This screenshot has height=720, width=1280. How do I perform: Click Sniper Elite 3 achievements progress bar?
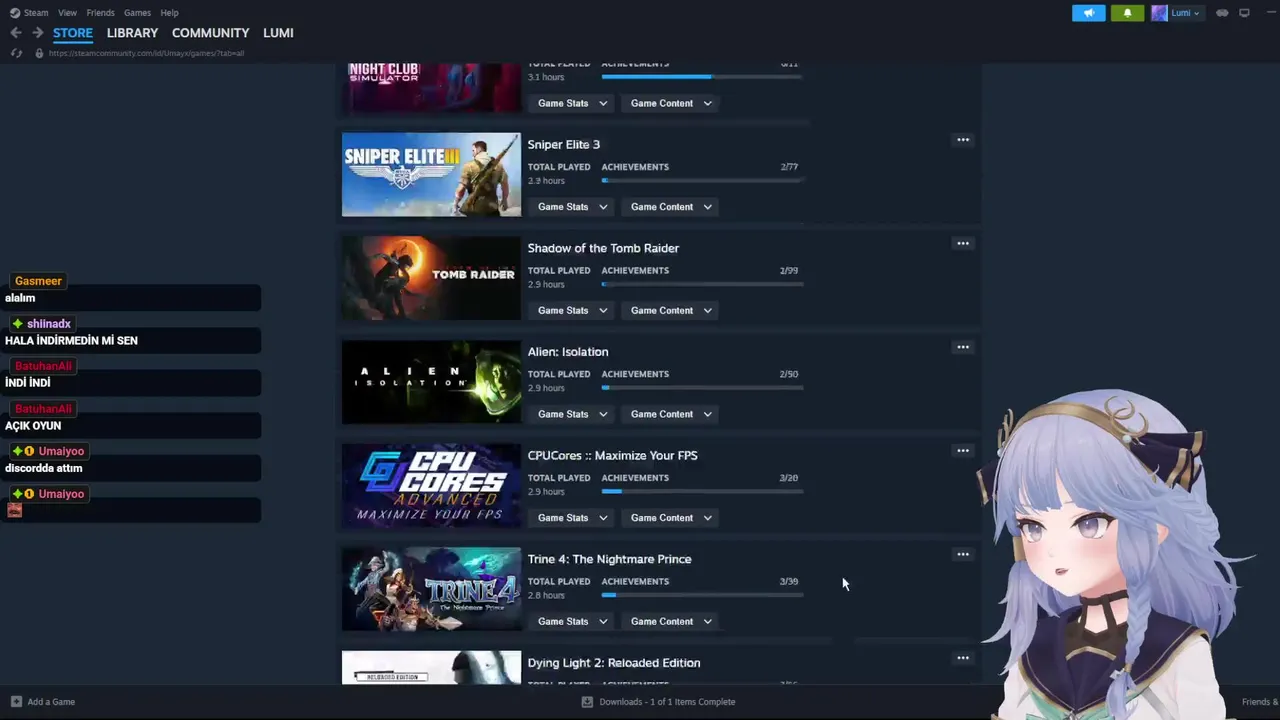coord(702,181)
